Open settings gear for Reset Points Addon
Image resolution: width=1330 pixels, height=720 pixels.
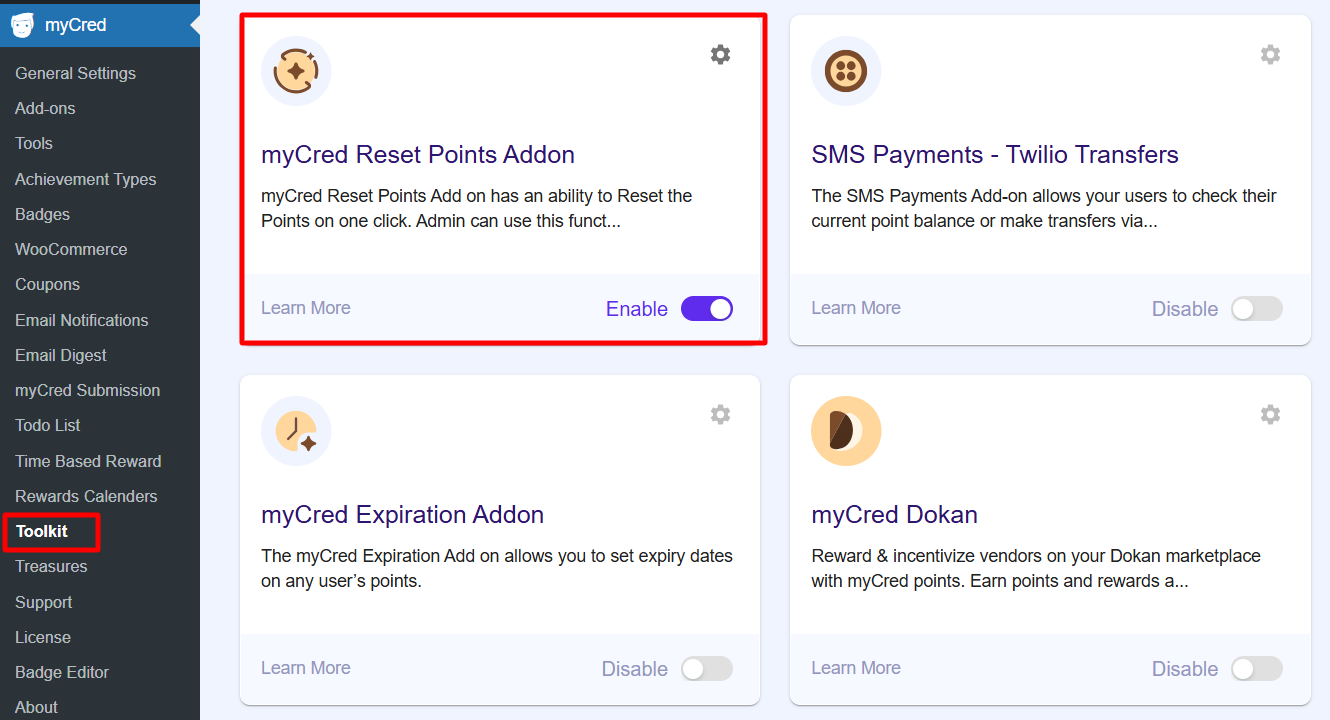(x=720, y=55)
